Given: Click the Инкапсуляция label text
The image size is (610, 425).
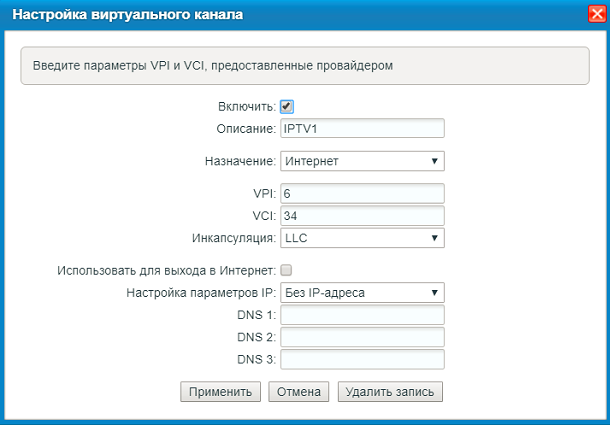Looking at the screenshot, I should pos(233,239).
